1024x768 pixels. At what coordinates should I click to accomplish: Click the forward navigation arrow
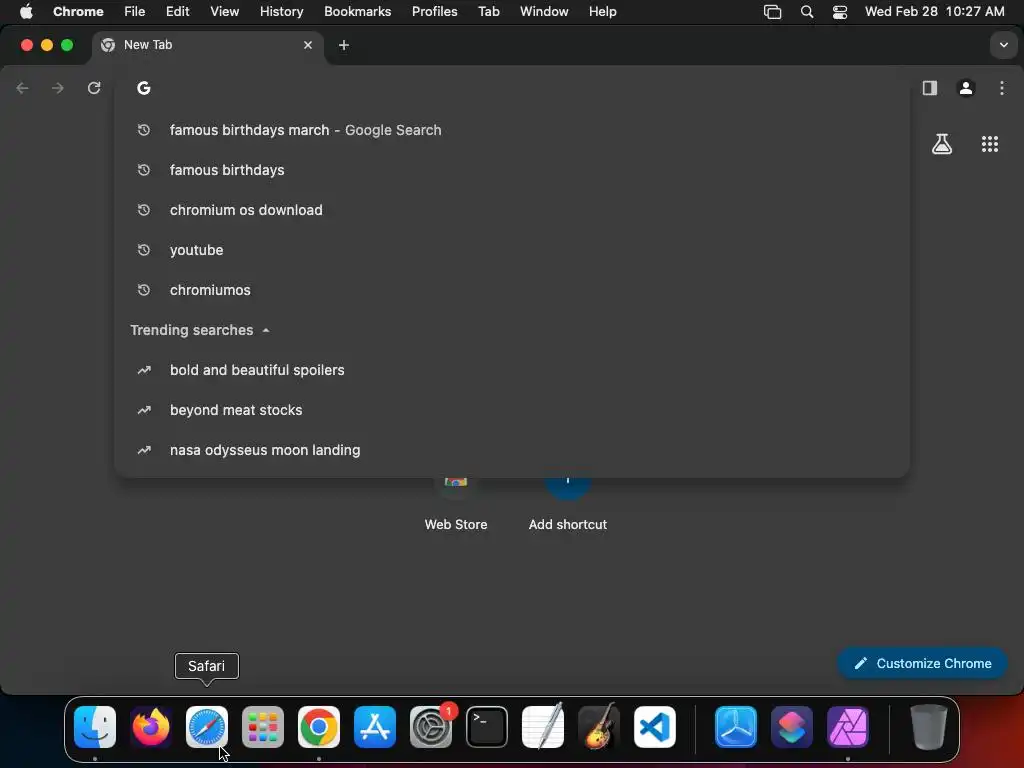click(58, 88)
